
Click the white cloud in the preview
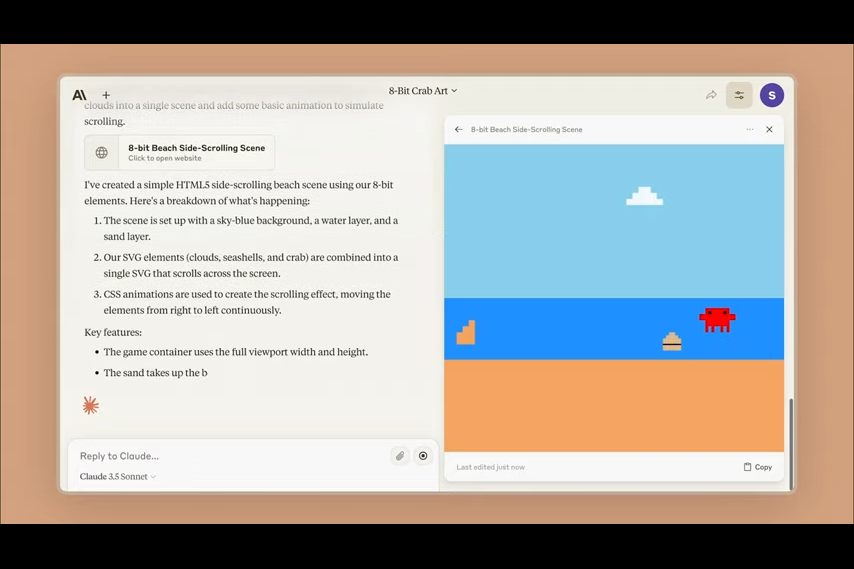coord(644,196)
